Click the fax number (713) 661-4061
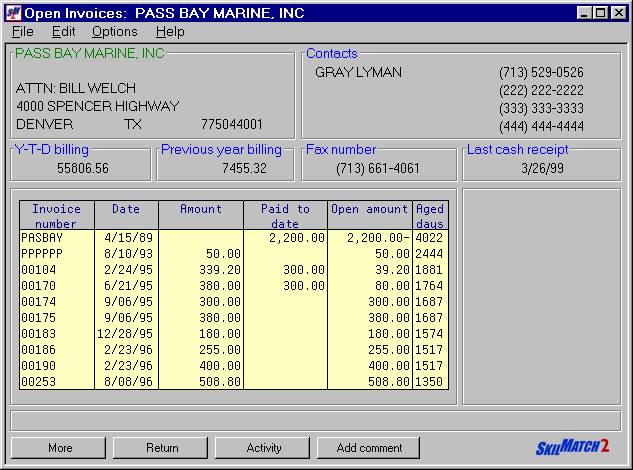This screenshot has width=633, height=470. 378,168
